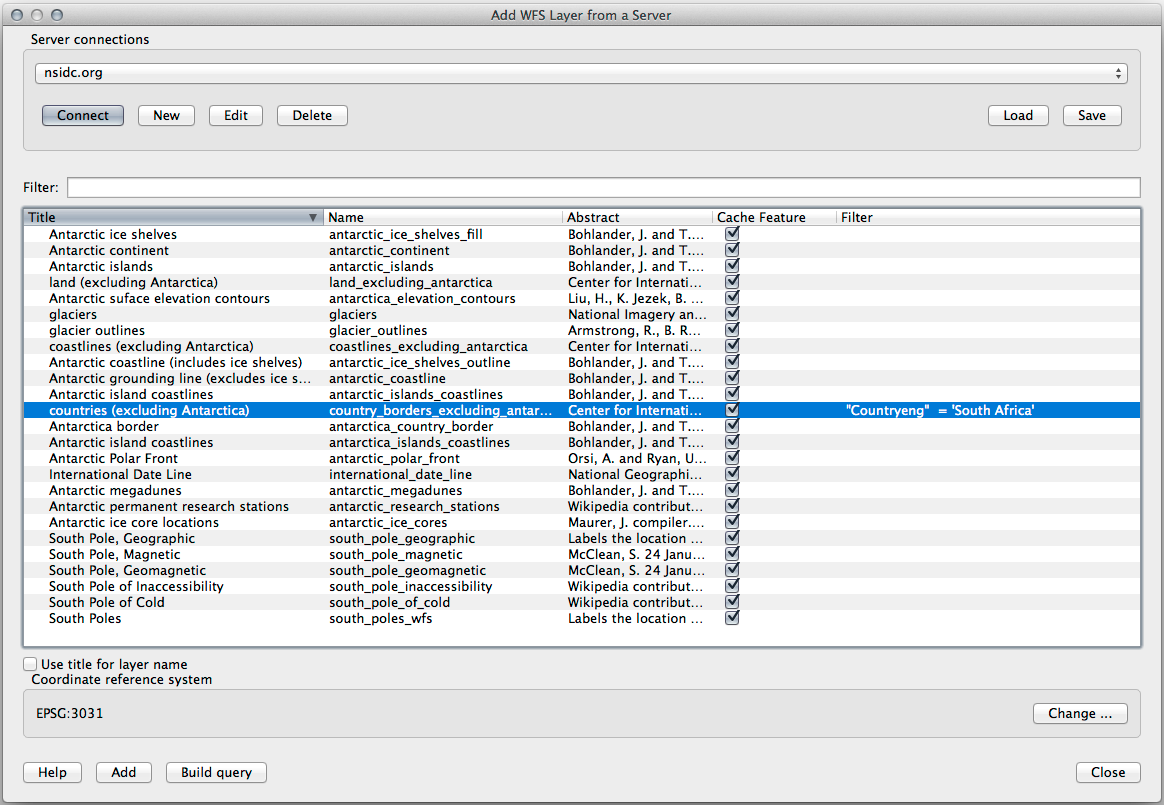Click into the Filter text field
The width and height of the screenshot is (1164, 805).
tap(603, 187)
